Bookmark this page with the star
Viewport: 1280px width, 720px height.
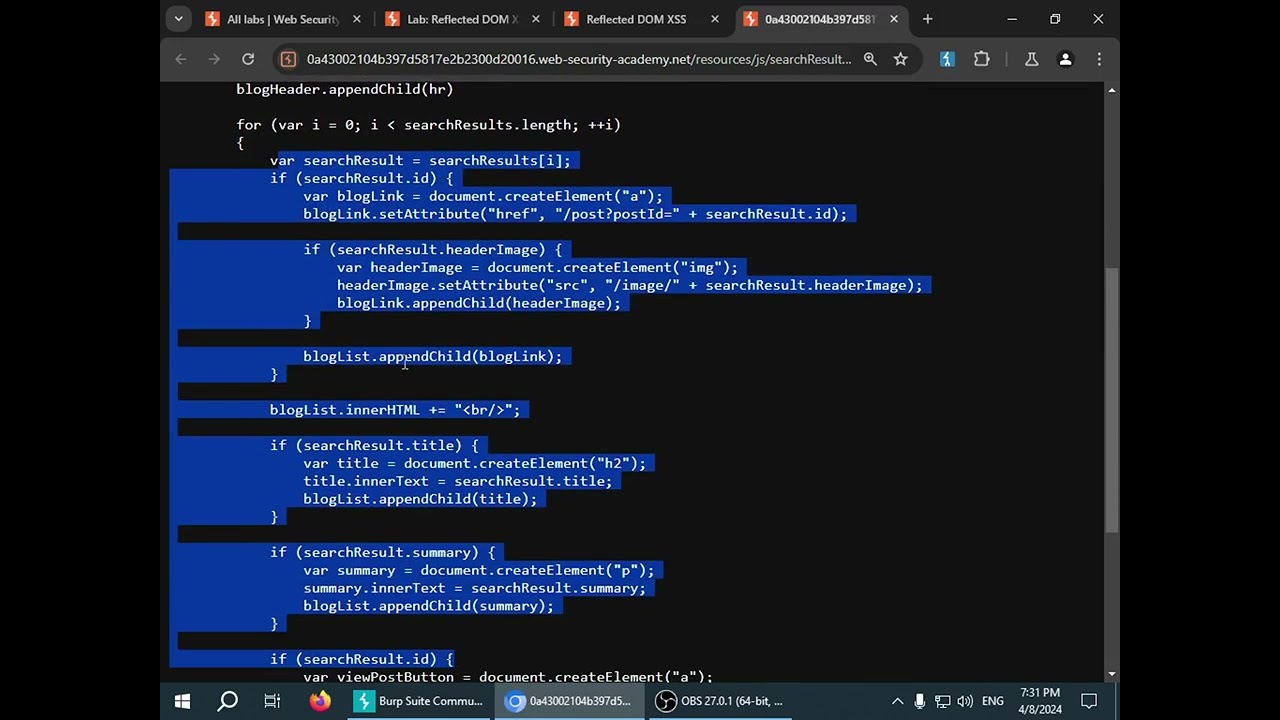point(900,59)
